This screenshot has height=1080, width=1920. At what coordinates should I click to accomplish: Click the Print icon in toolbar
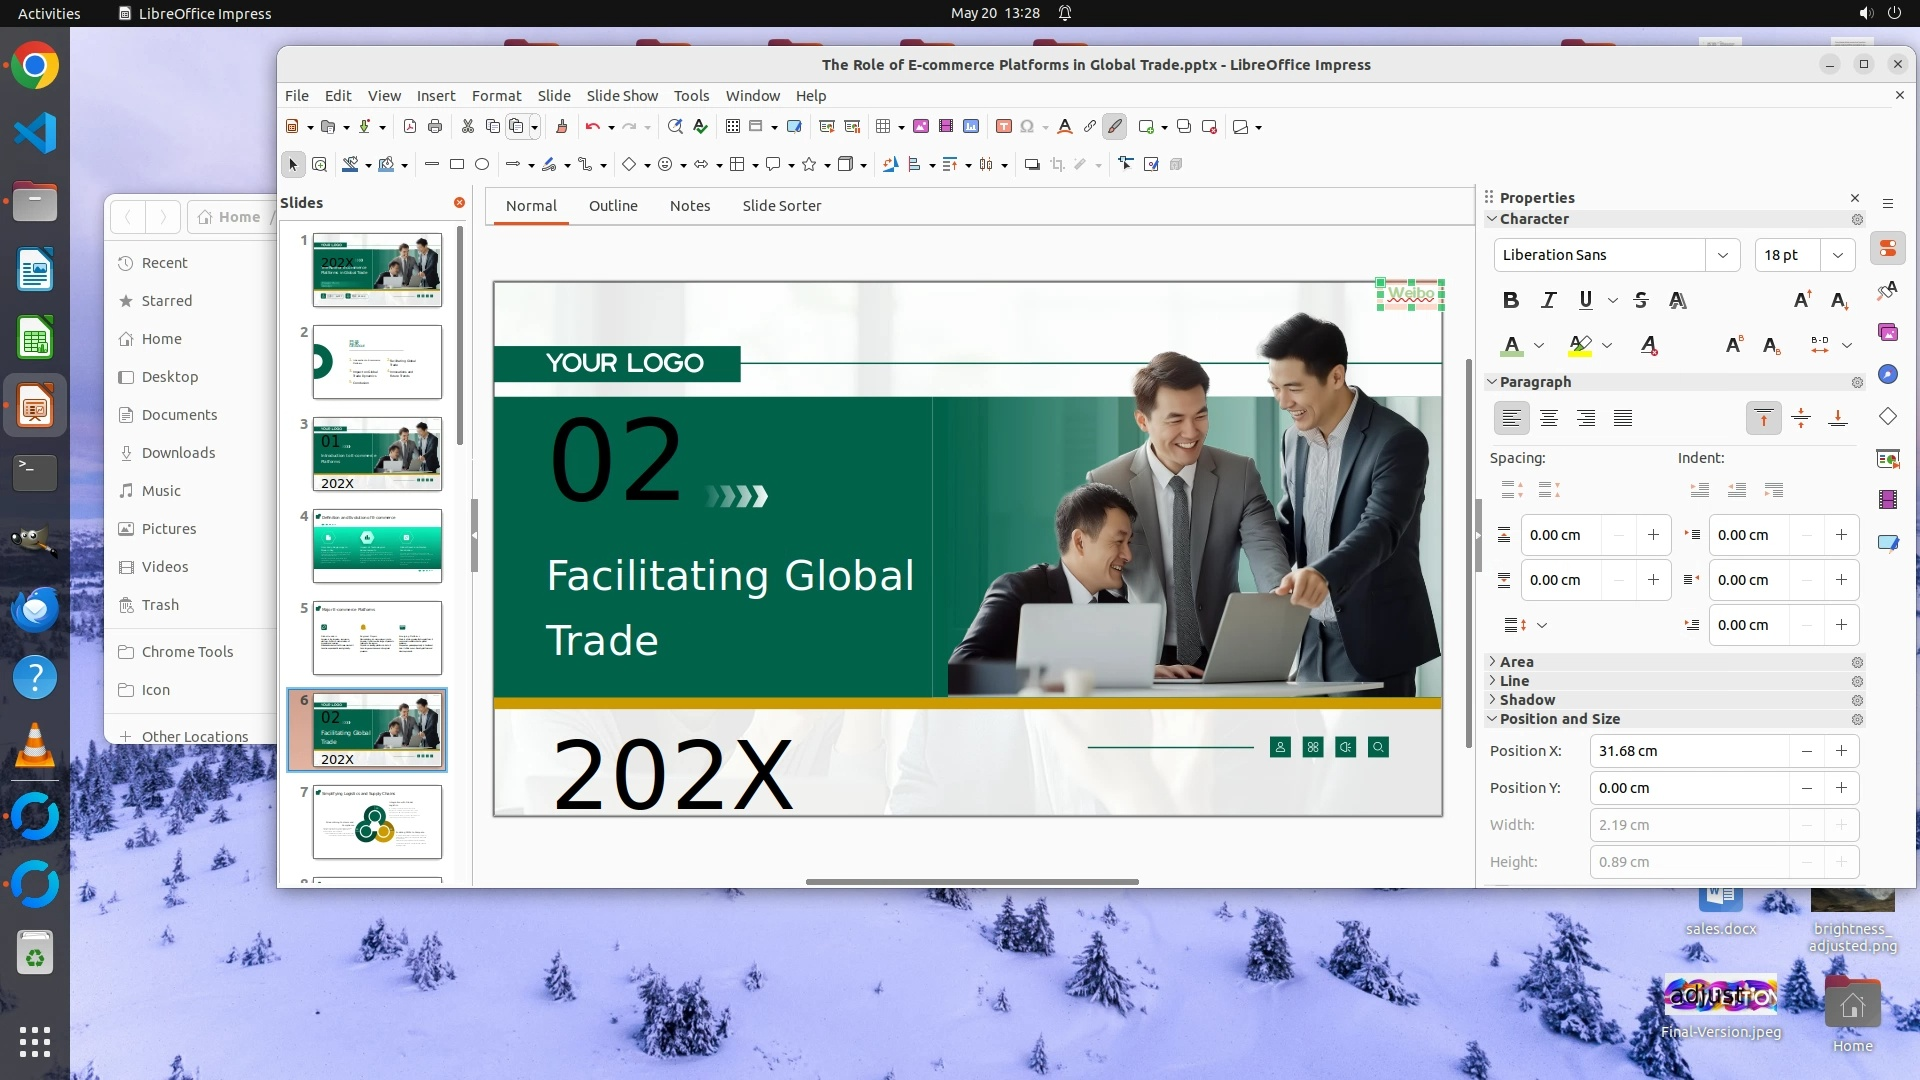[435, 126]
